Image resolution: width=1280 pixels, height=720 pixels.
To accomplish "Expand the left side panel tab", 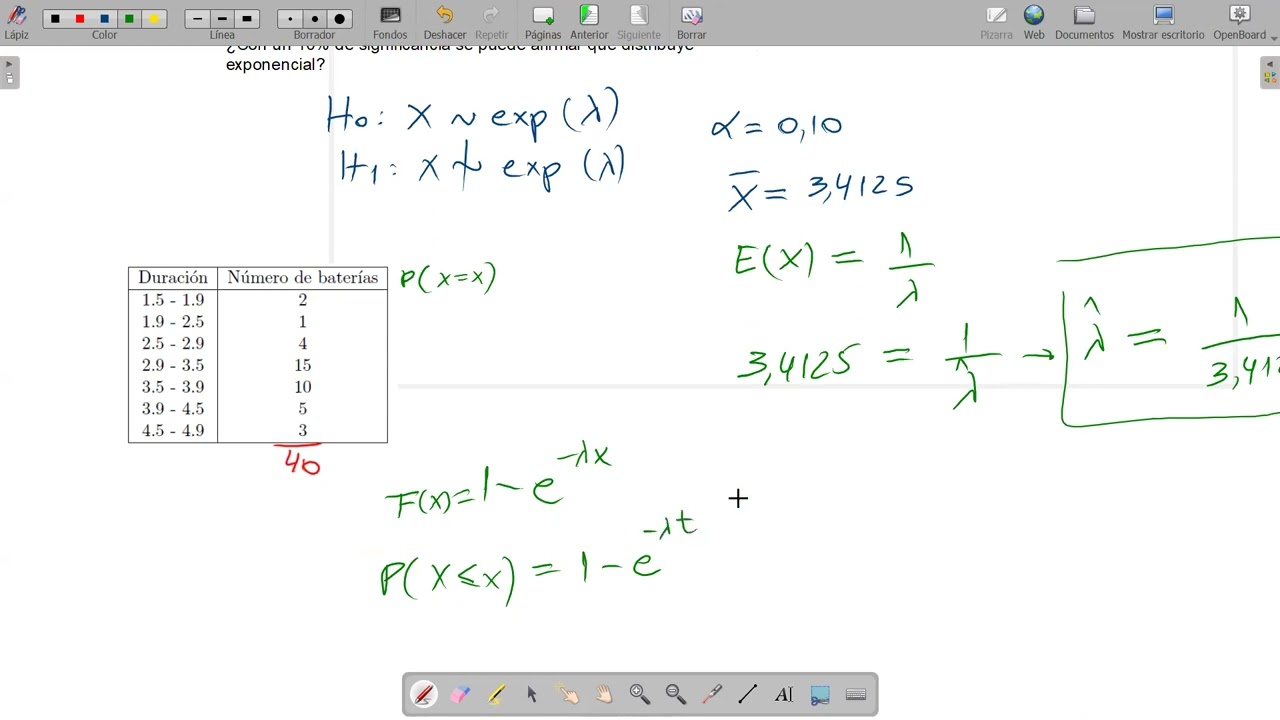I will (x=9, y=73).
